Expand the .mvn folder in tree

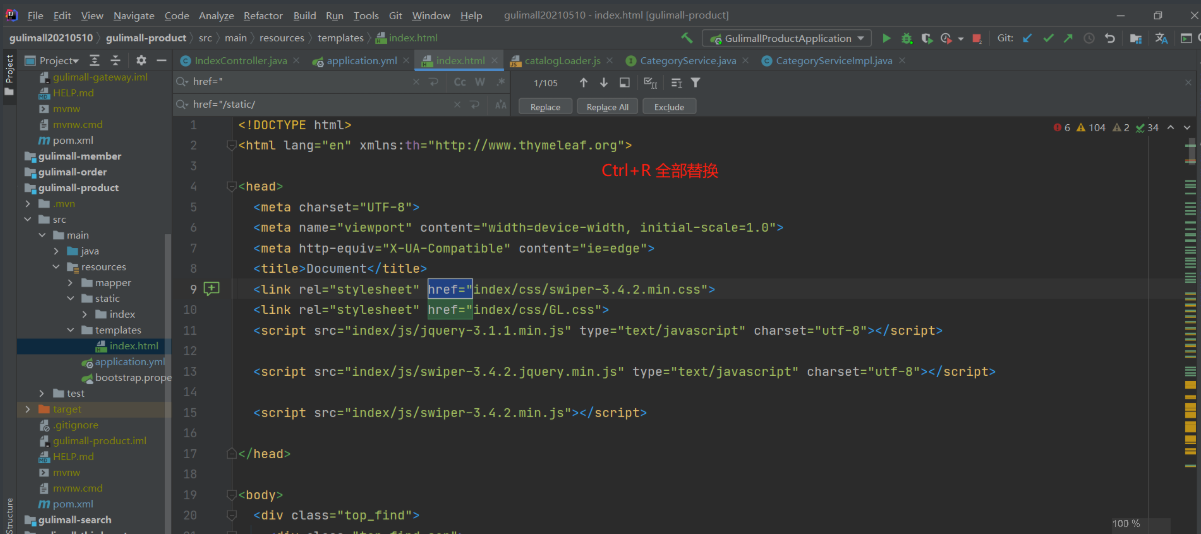28,204
